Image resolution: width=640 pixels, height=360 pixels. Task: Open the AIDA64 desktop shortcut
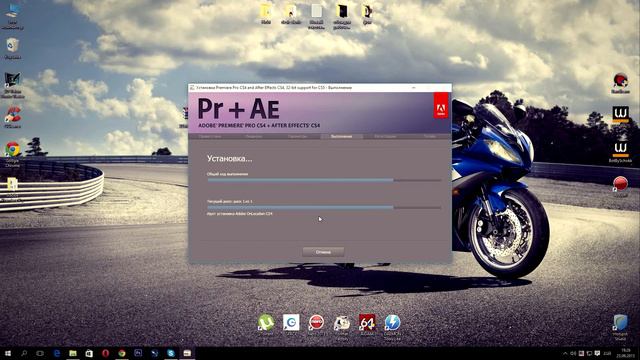click(x=367, y=322)
